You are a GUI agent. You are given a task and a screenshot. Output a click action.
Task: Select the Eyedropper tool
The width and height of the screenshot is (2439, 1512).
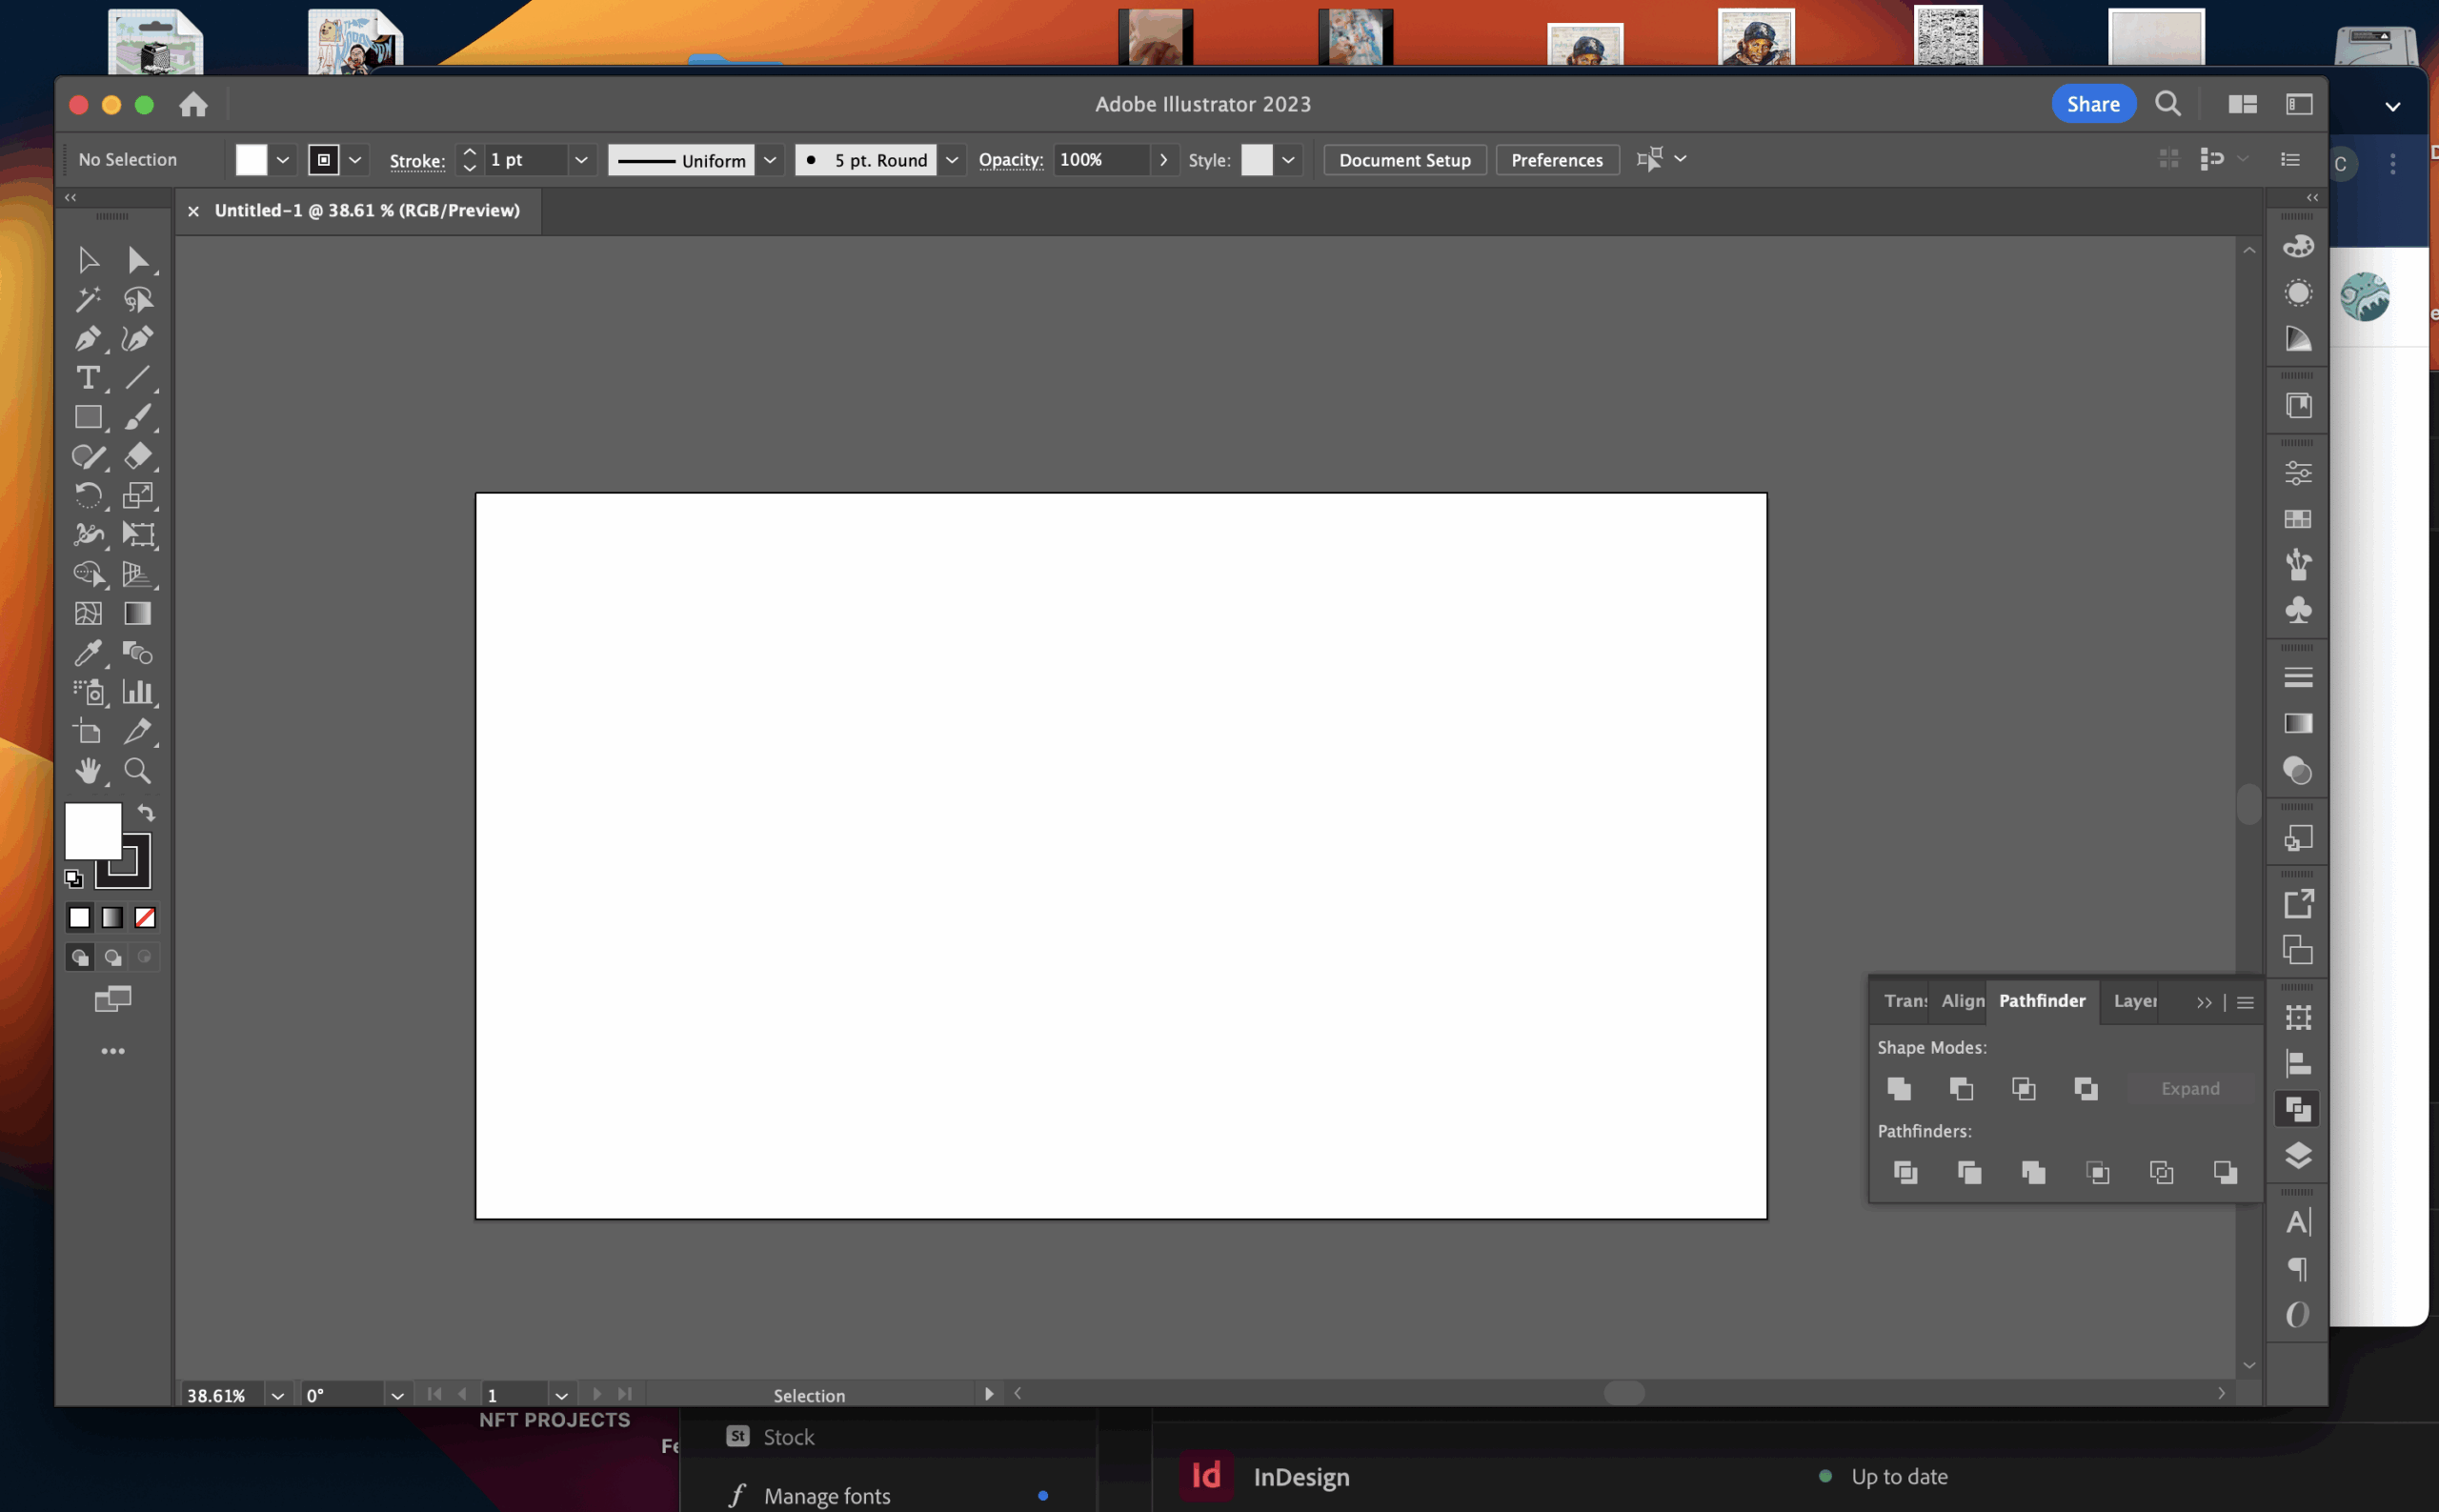[x=88, y=654]
